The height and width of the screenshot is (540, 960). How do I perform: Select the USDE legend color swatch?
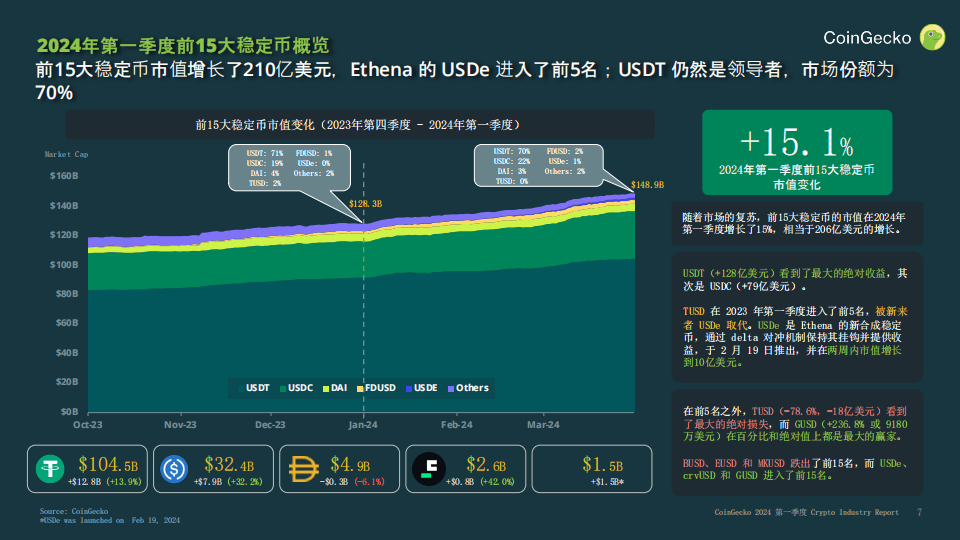coord(408,388)
